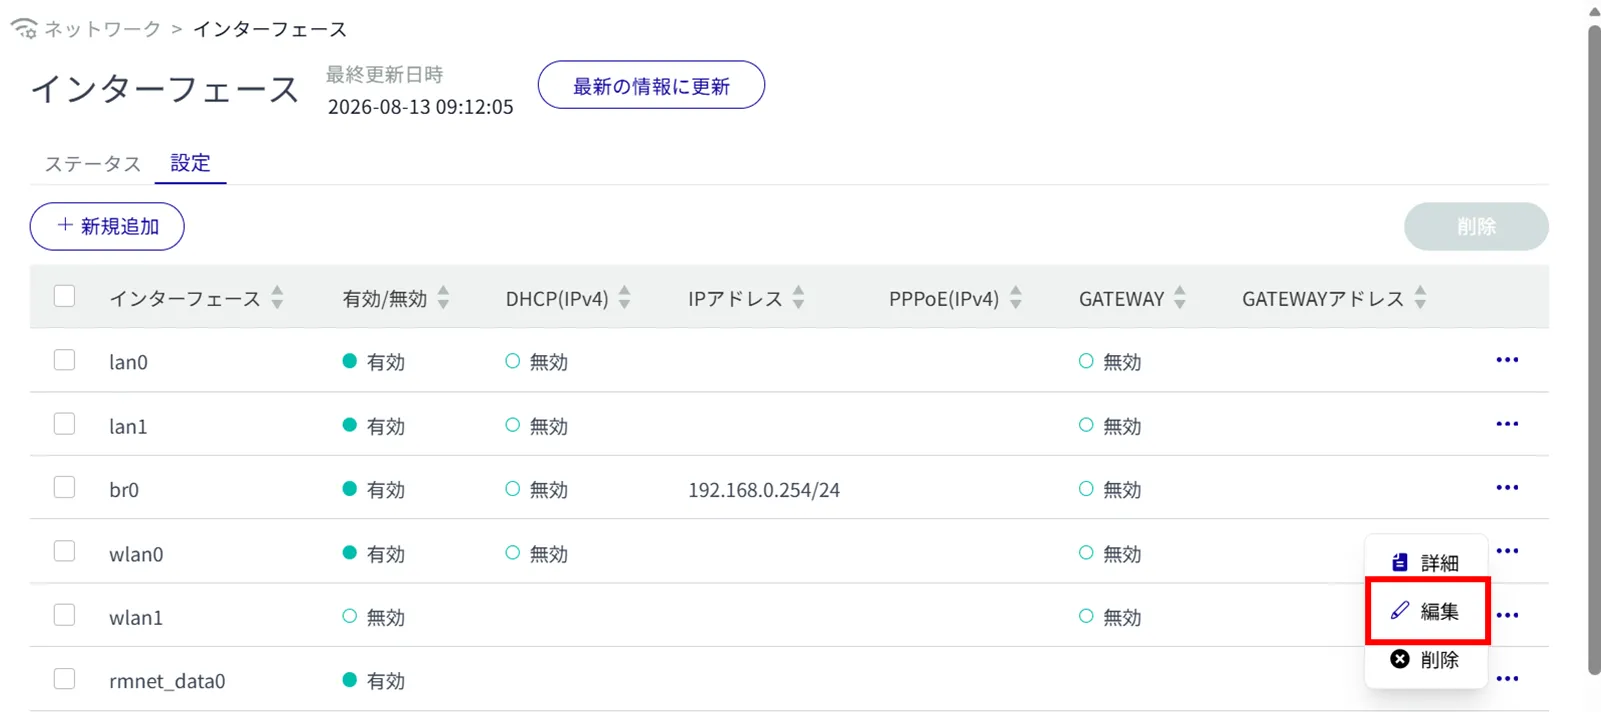Viewport: 1602px width, 713px height.
Task: Click the wlan1 interface name
Action: (x=136, y=618)
